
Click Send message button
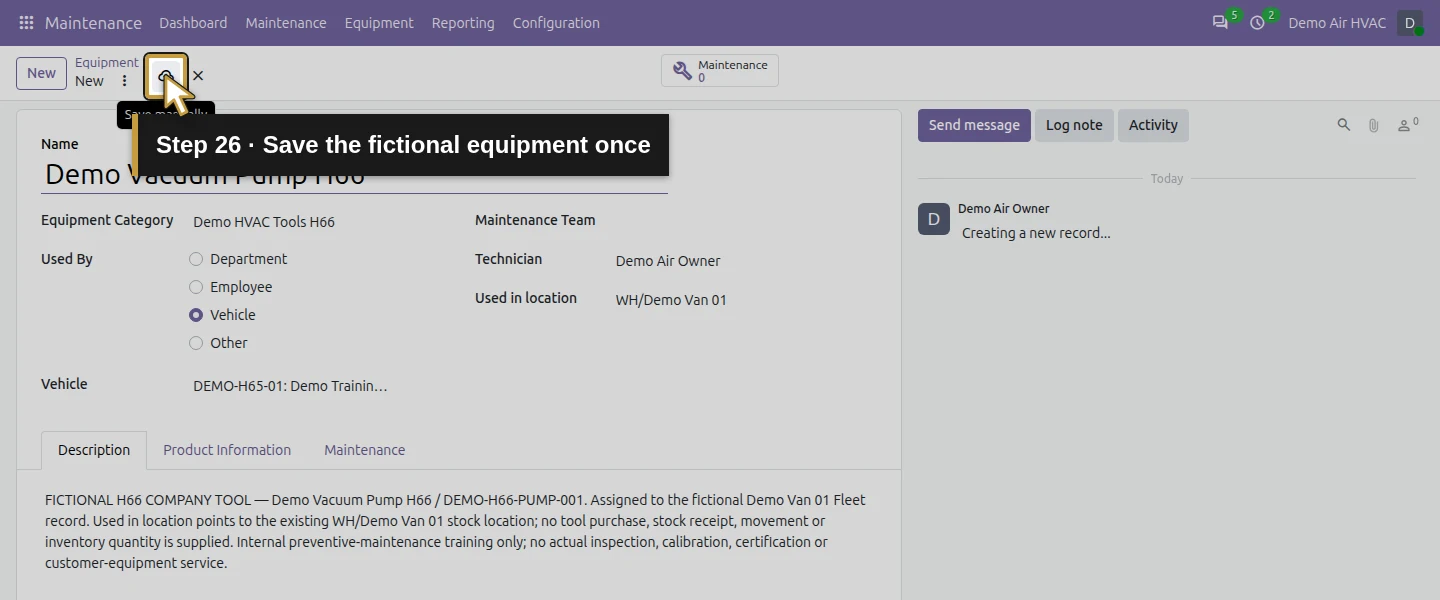pyautogui.click(x=974, y=125)
